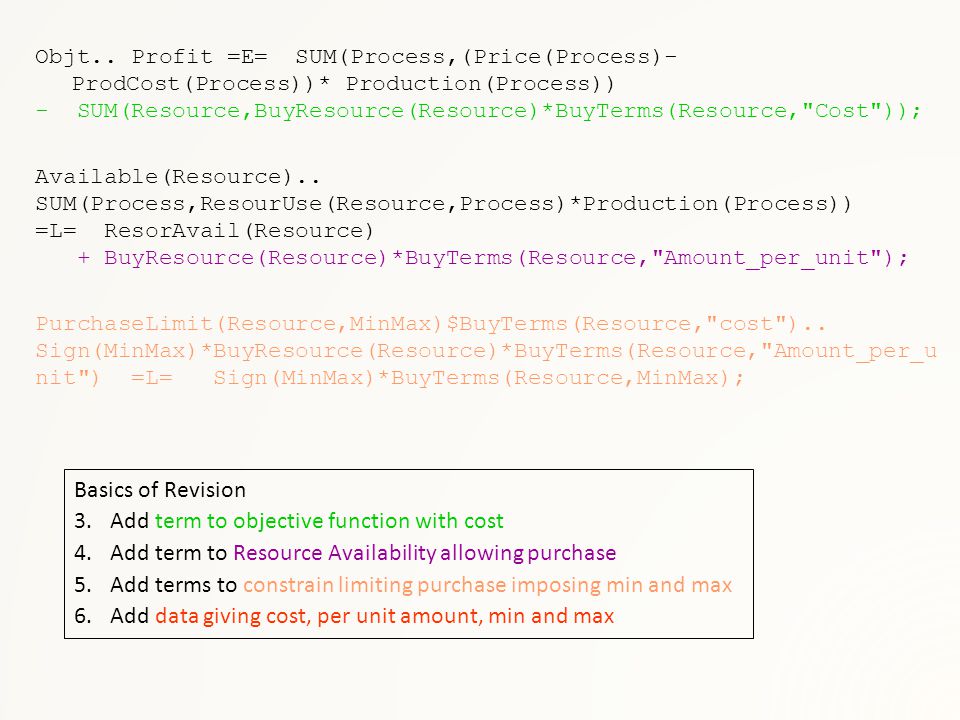Click the purple '+ BuyResource(Resource)*BuyTerms' line
Viewport: 960px width, 720px height.
coord(492,258)
